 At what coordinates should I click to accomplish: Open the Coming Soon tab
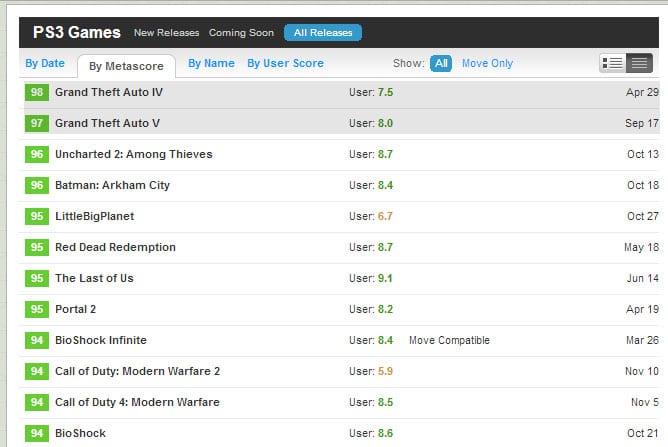click(241, 33)
